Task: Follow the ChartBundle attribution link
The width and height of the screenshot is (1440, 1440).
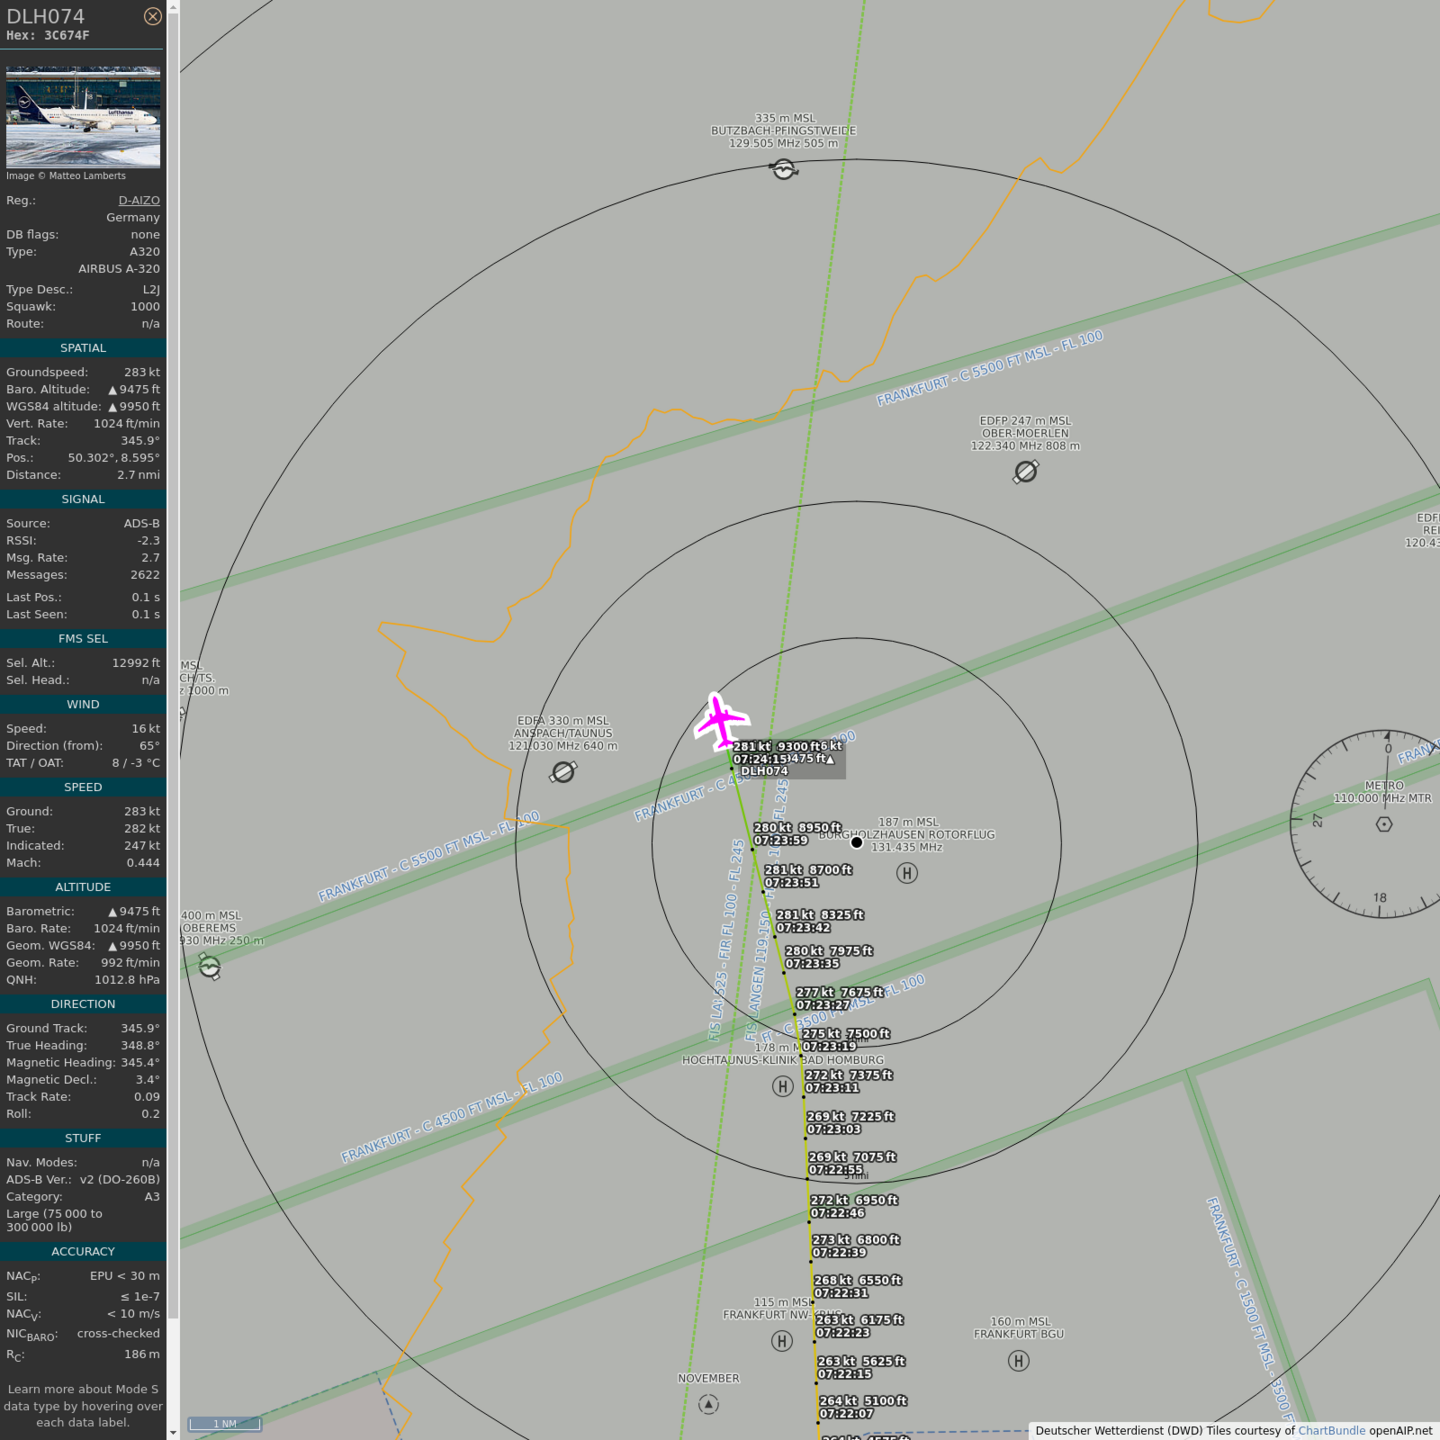Action: click(x=1331, y=1430)
